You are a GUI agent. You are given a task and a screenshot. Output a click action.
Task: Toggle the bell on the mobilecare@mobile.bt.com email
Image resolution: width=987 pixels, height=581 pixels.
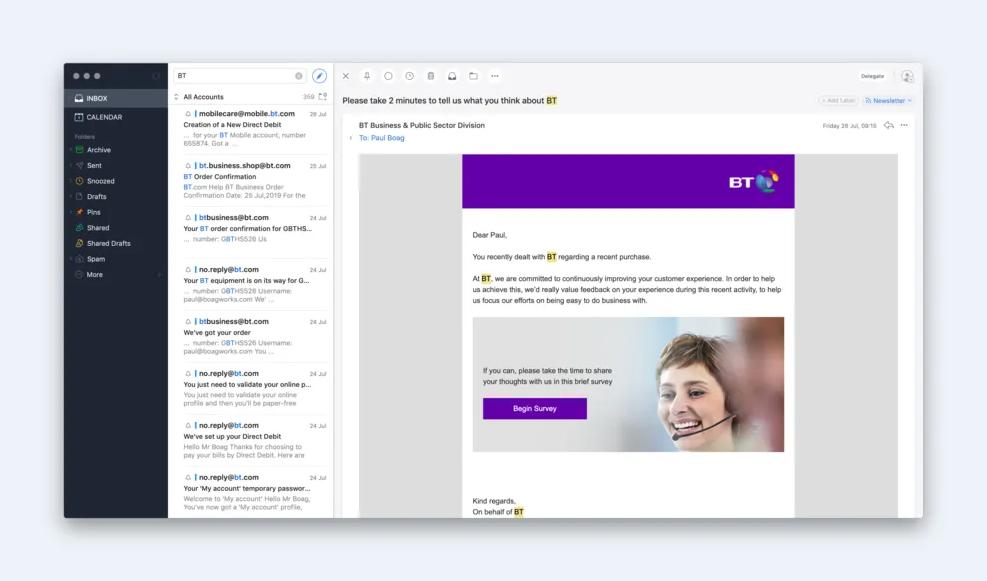[x=188, y=114]
